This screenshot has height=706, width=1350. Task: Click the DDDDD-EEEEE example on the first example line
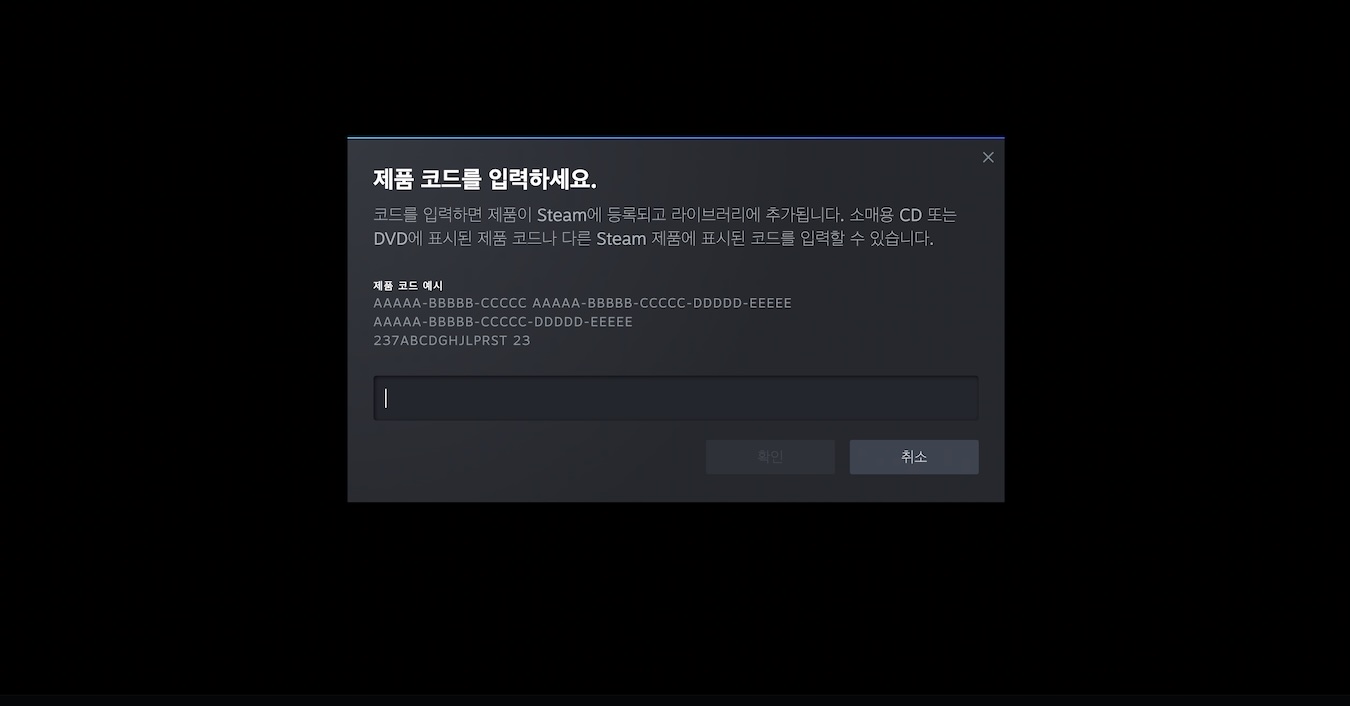743,303
